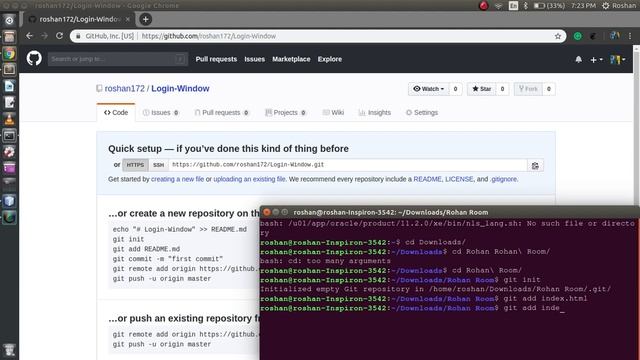
Task: Follow the creating a new file link
Action: pos(178,179)
